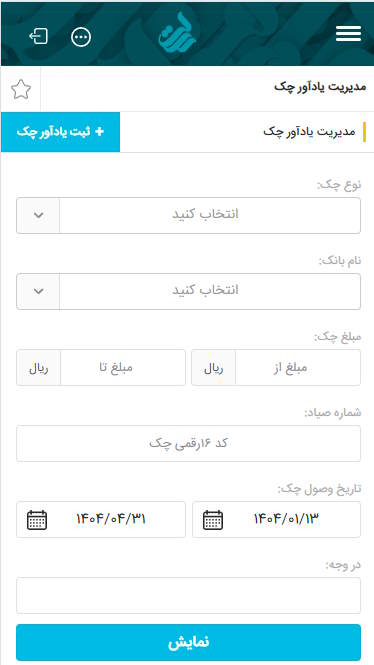Expand chevron arrow of نوع چک selector
The width and height of the screenshot is (374, 665).
[x=38, y=215]
